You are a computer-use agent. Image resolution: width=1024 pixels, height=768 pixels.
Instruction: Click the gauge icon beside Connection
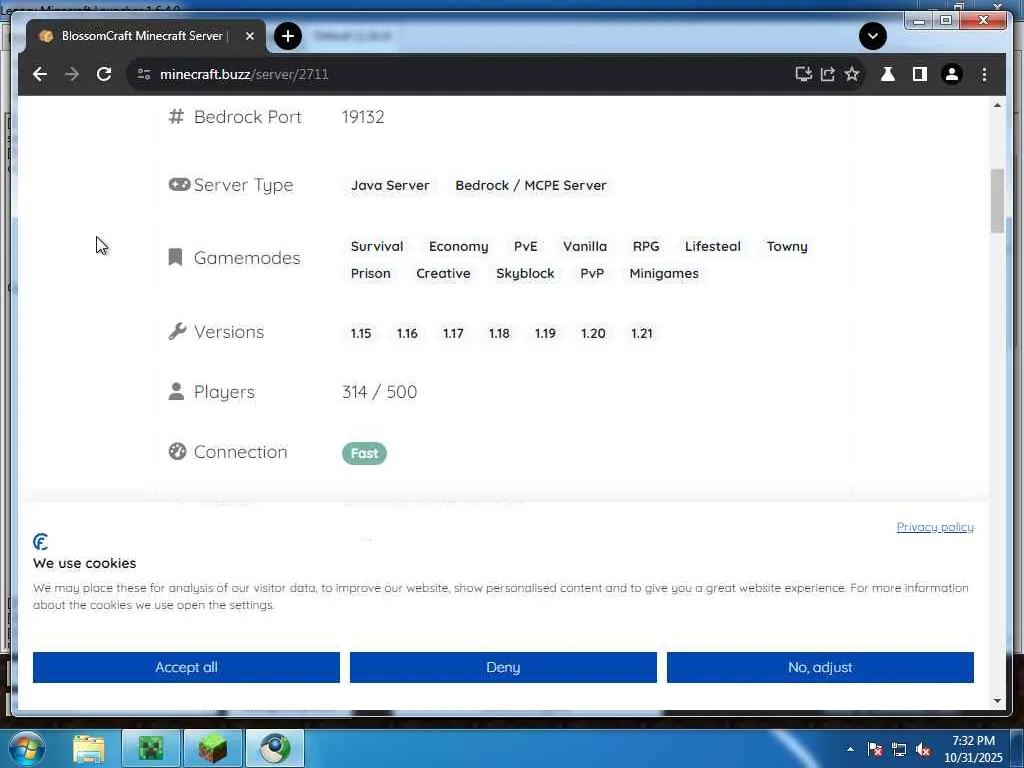pyautogui.click(x=177, y=451)
